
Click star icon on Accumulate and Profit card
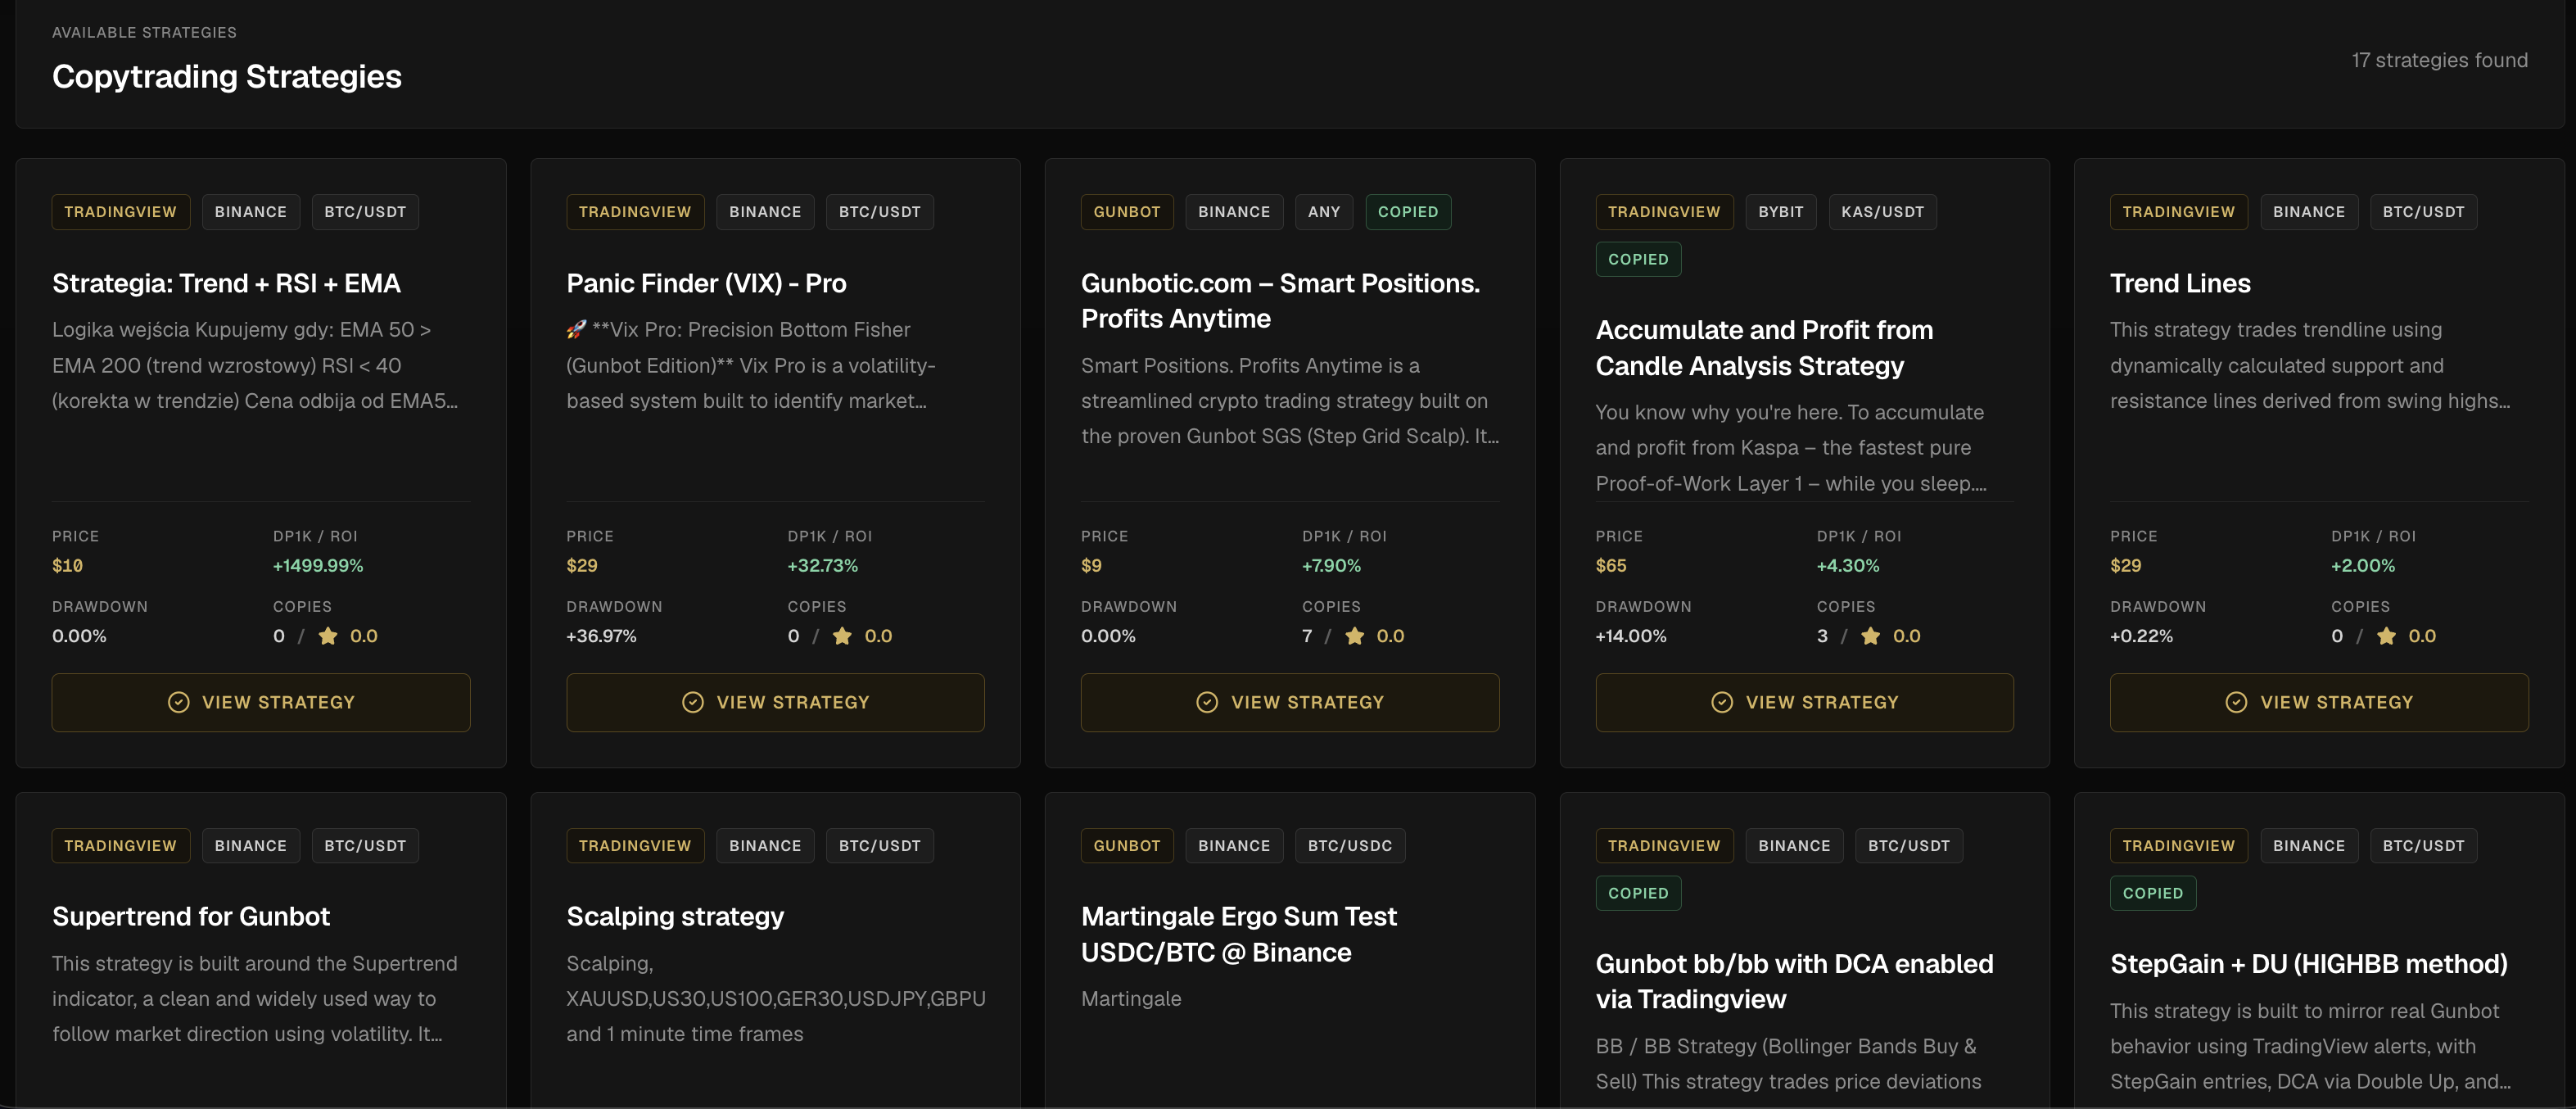tap(1870, 636)
